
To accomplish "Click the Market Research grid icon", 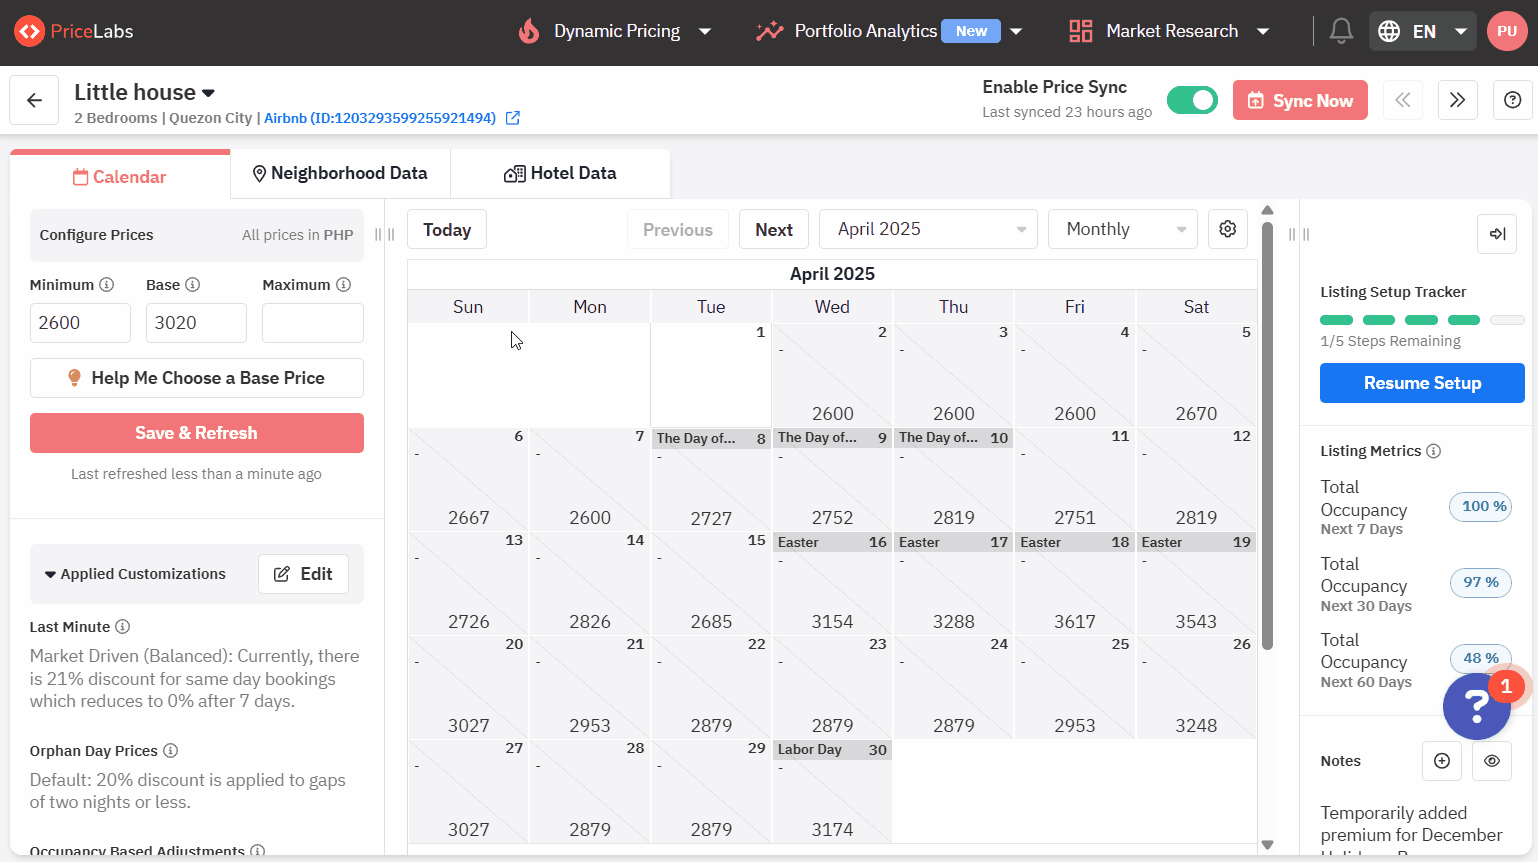I will pos(1081,31).
